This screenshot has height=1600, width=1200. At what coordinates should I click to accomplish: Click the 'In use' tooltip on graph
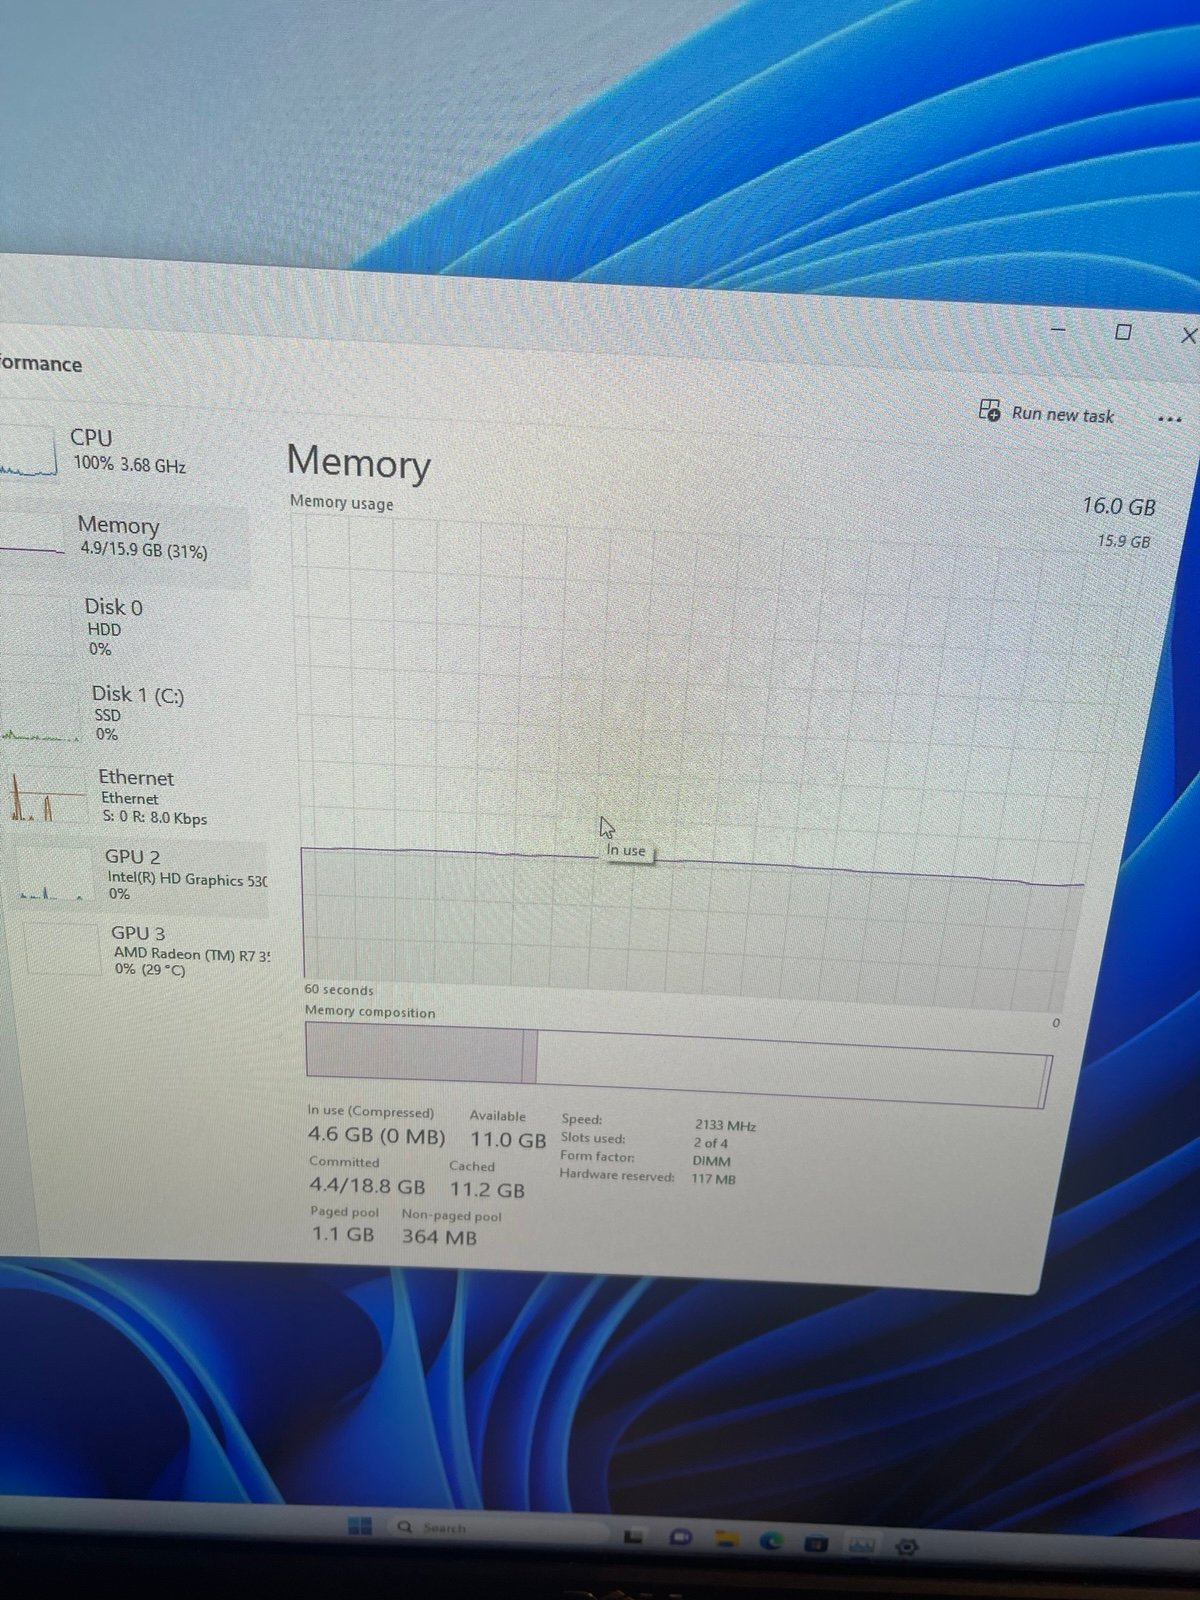point(627,851)
